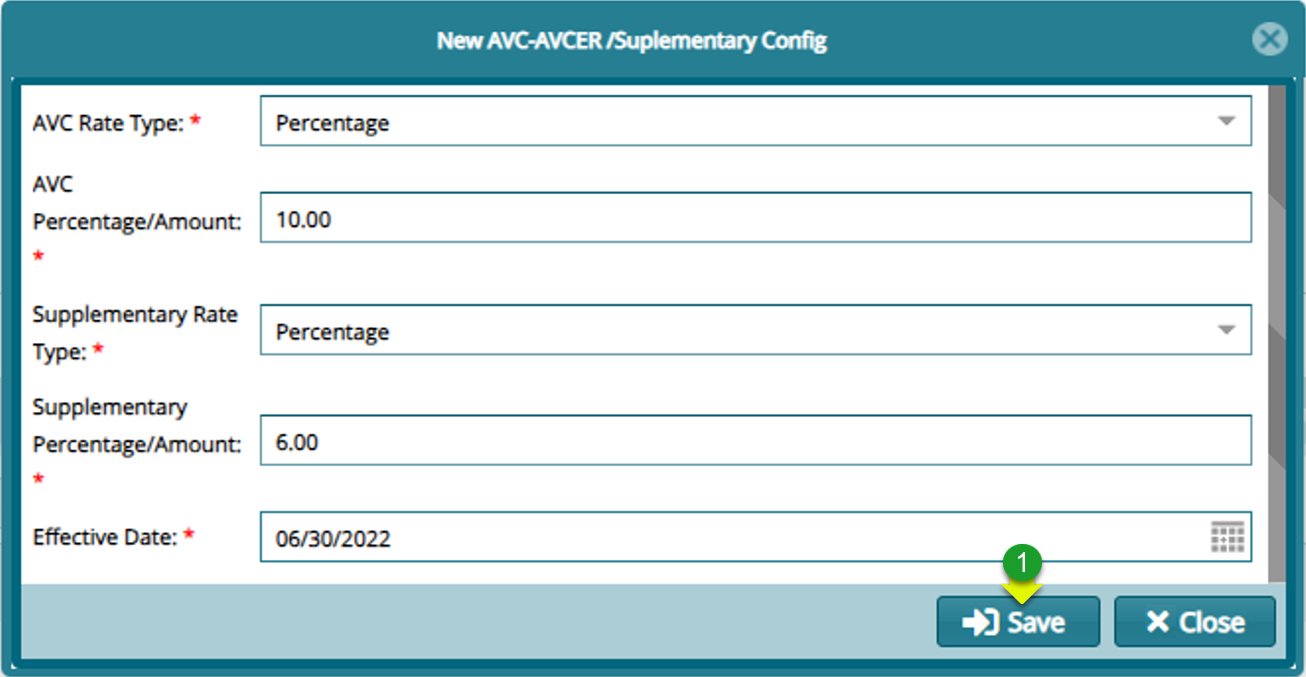Click the Supplementary Rate Type chevron
The image size is (1306, 677).
(x=1226, y=330)
